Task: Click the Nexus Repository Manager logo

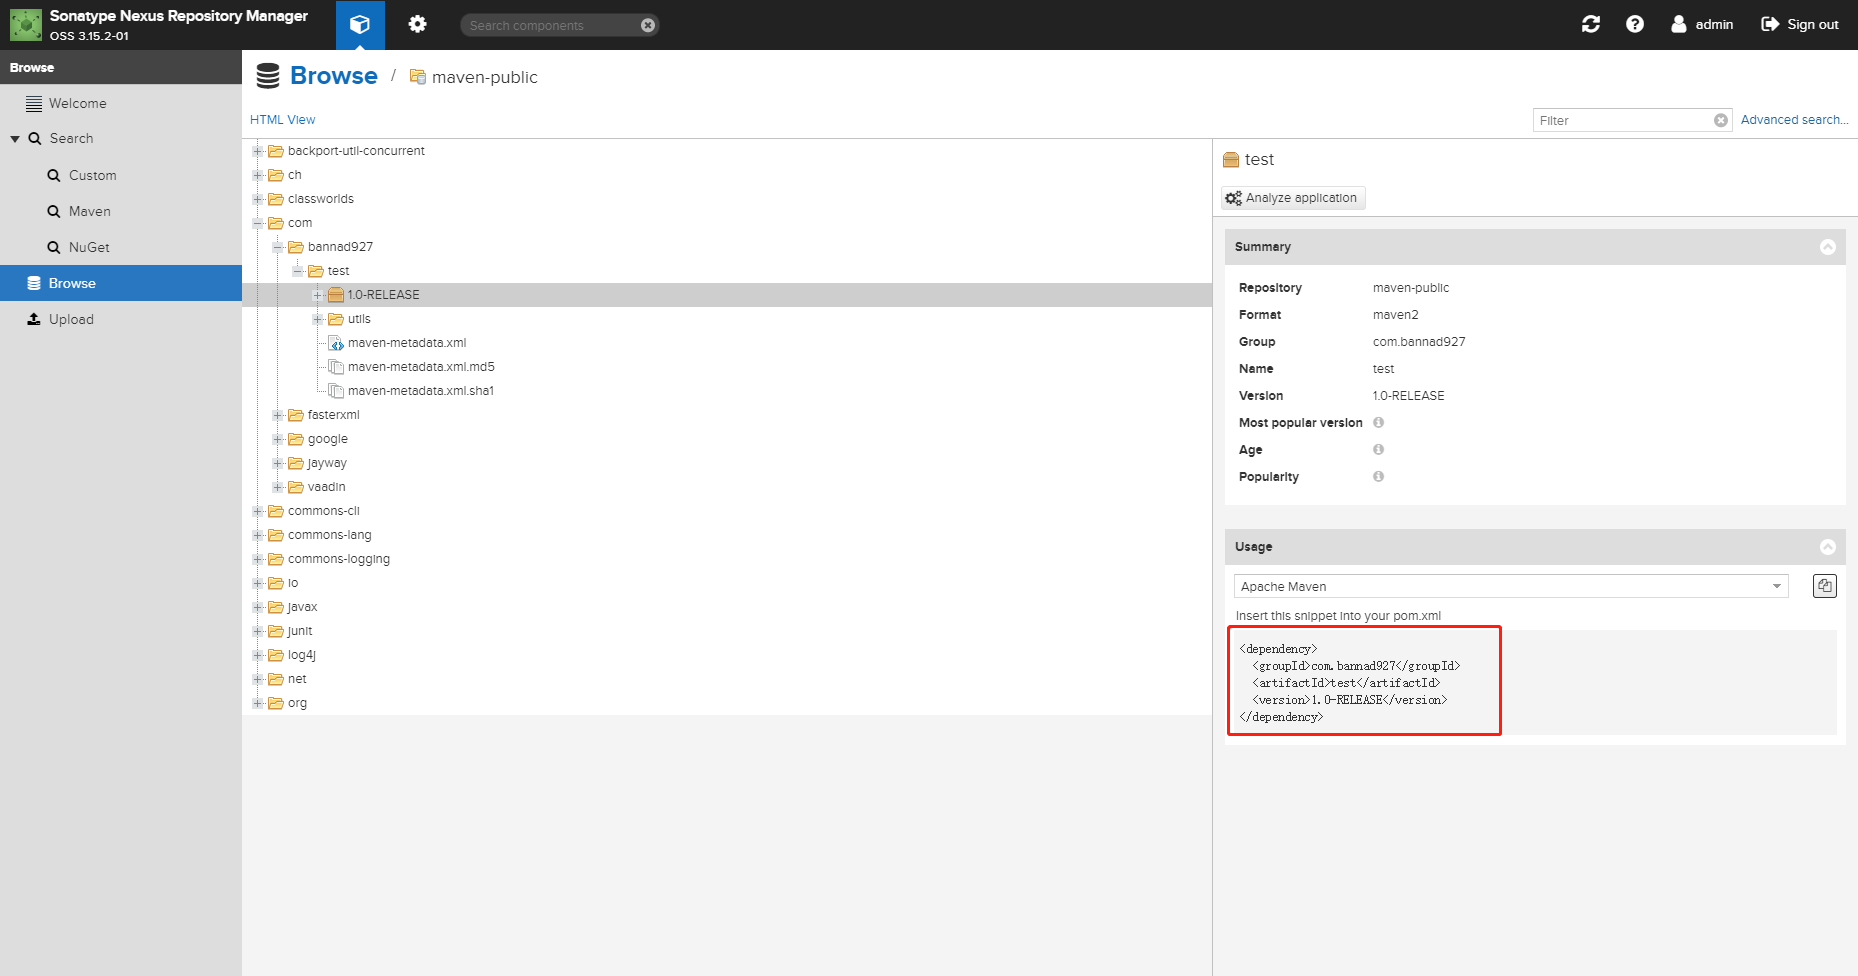Action: click(26, 24)
